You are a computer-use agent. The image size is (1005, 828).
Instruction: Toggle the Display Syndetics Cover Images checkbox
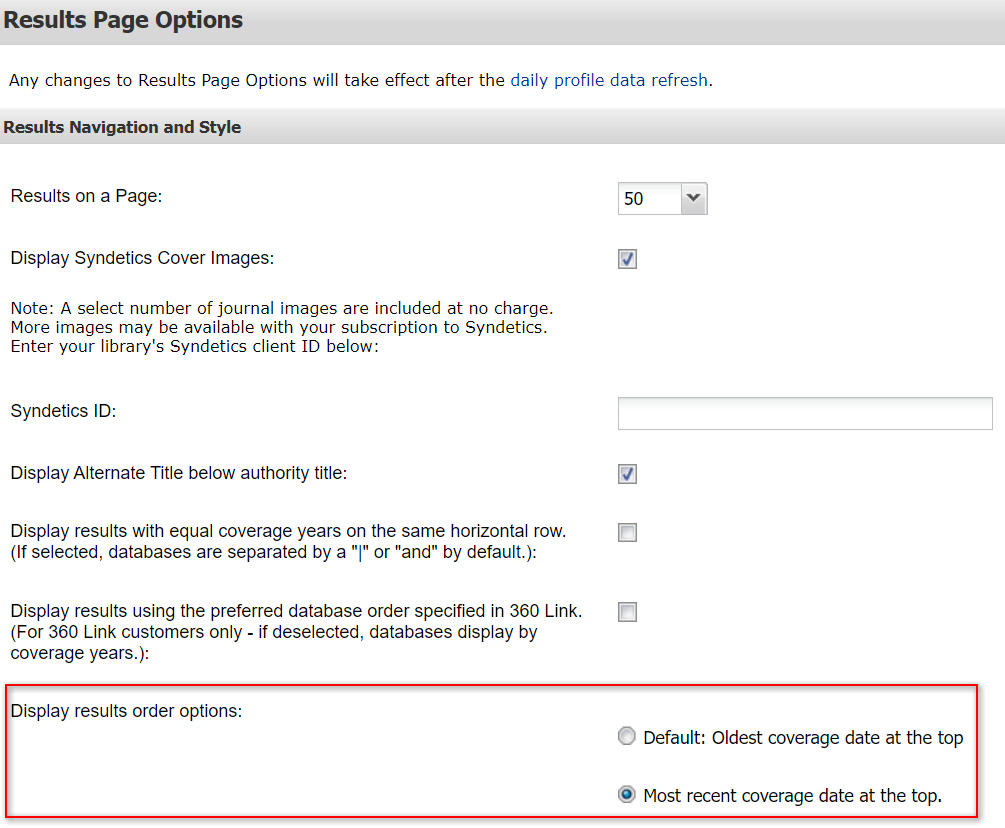(627, 260)
